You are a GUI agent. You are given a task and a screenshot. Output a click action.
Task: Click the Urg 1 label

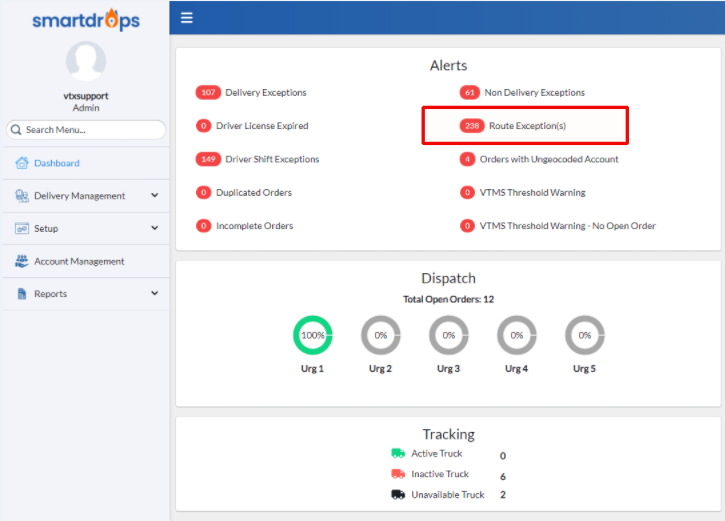click(313, 368)
